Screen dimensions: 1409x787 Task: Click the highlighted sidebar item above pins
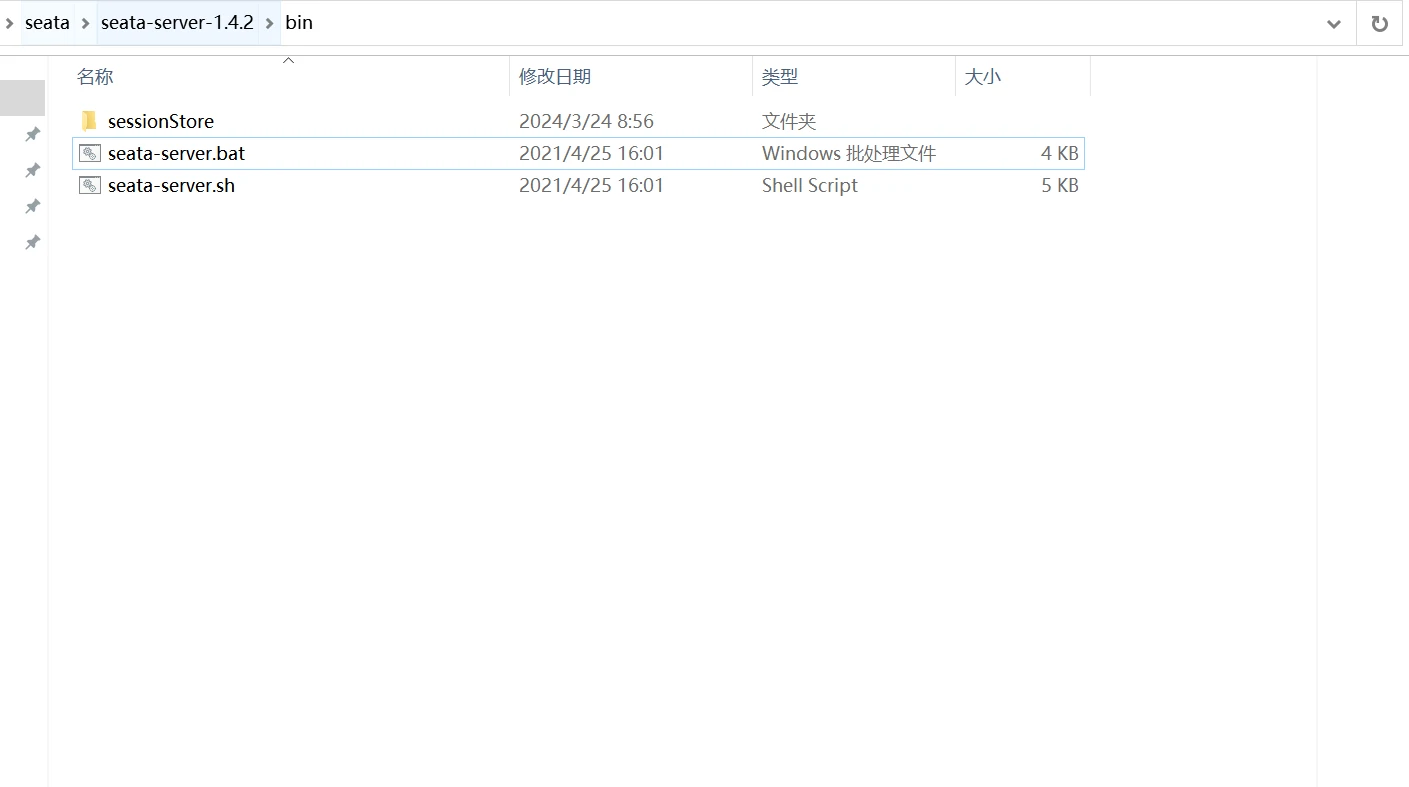22,98
